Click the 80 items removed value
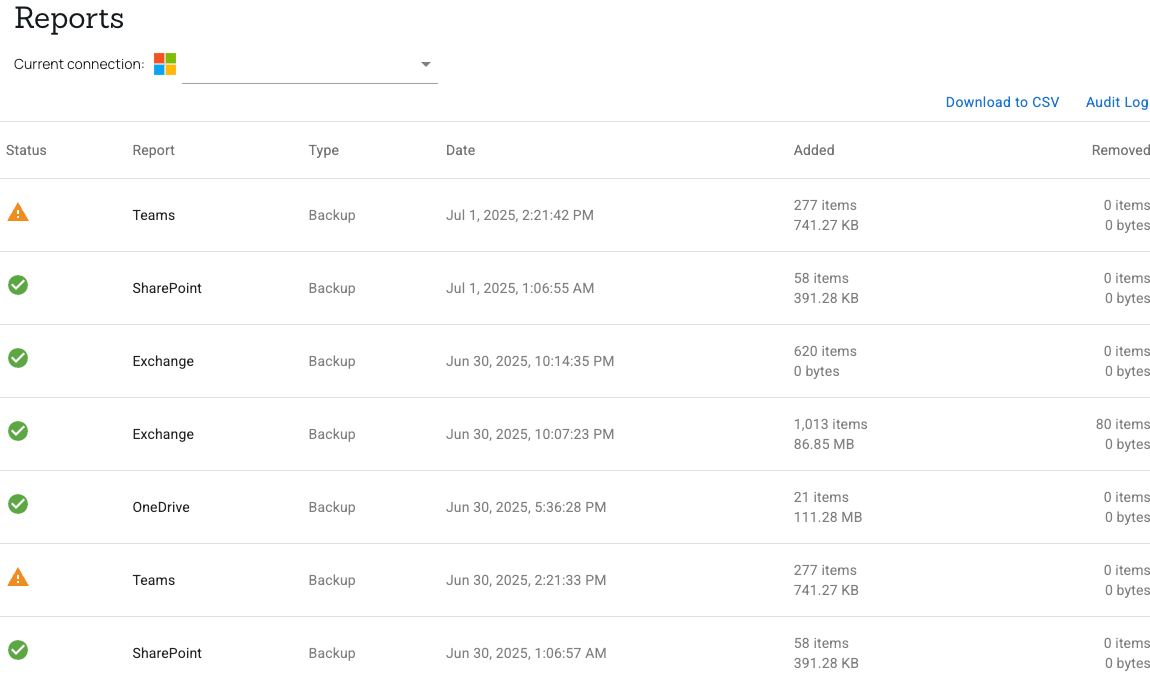 (x=1122, y=424)
